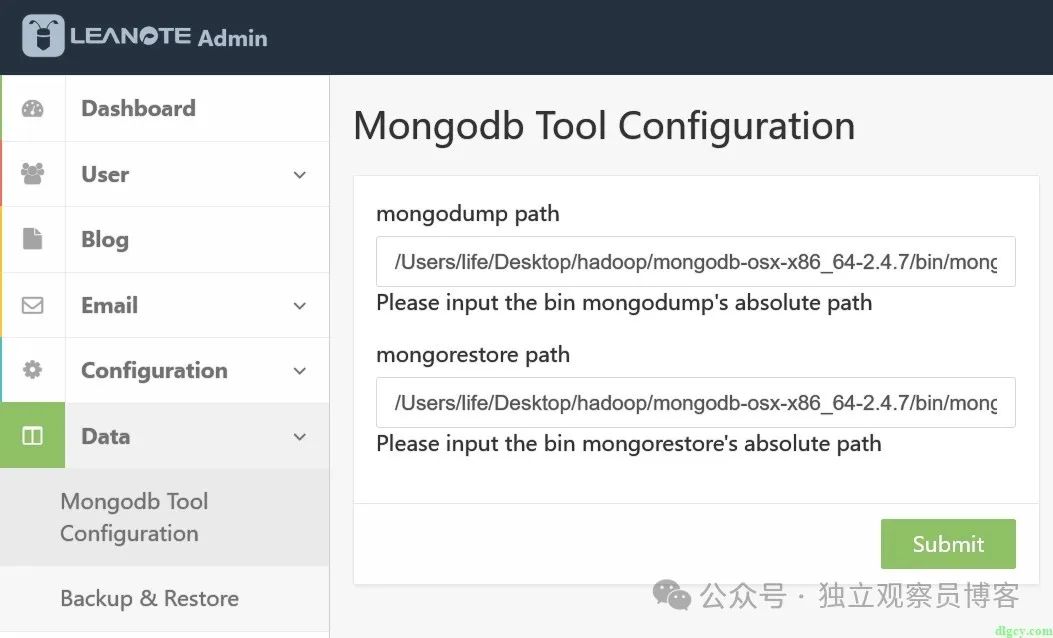Viewport: 1053px width, 638px height.
Task: Click the User group icon
Action: pyautogui.click(x=32, y=174)
